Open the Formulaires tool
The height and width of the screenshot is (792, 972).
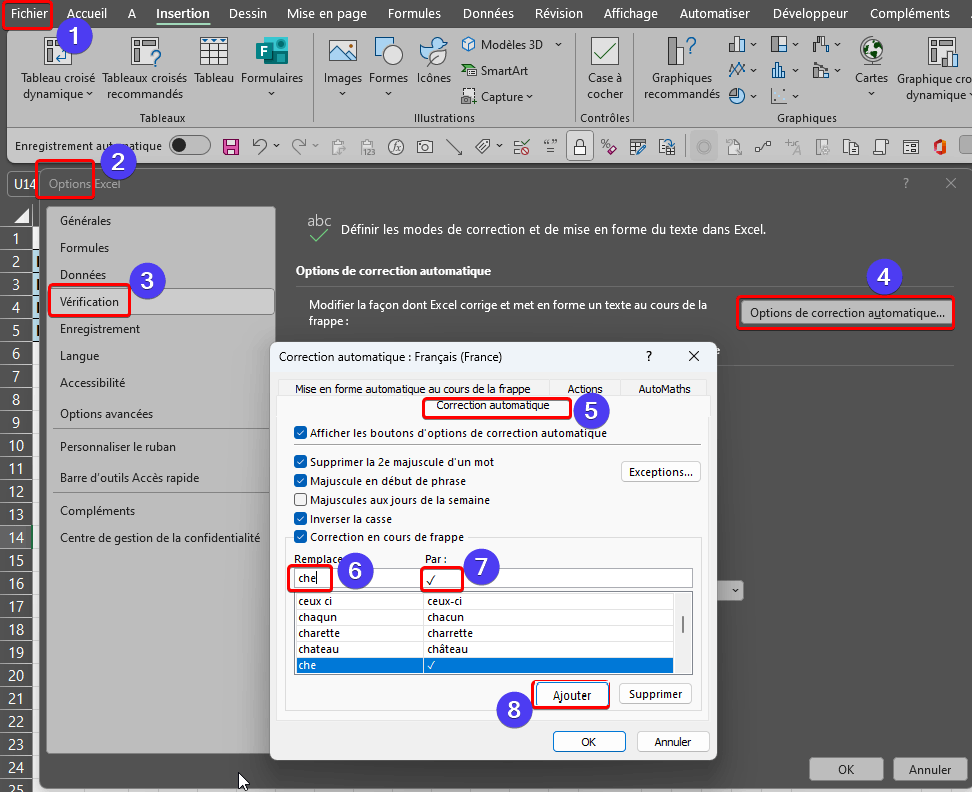272,51
